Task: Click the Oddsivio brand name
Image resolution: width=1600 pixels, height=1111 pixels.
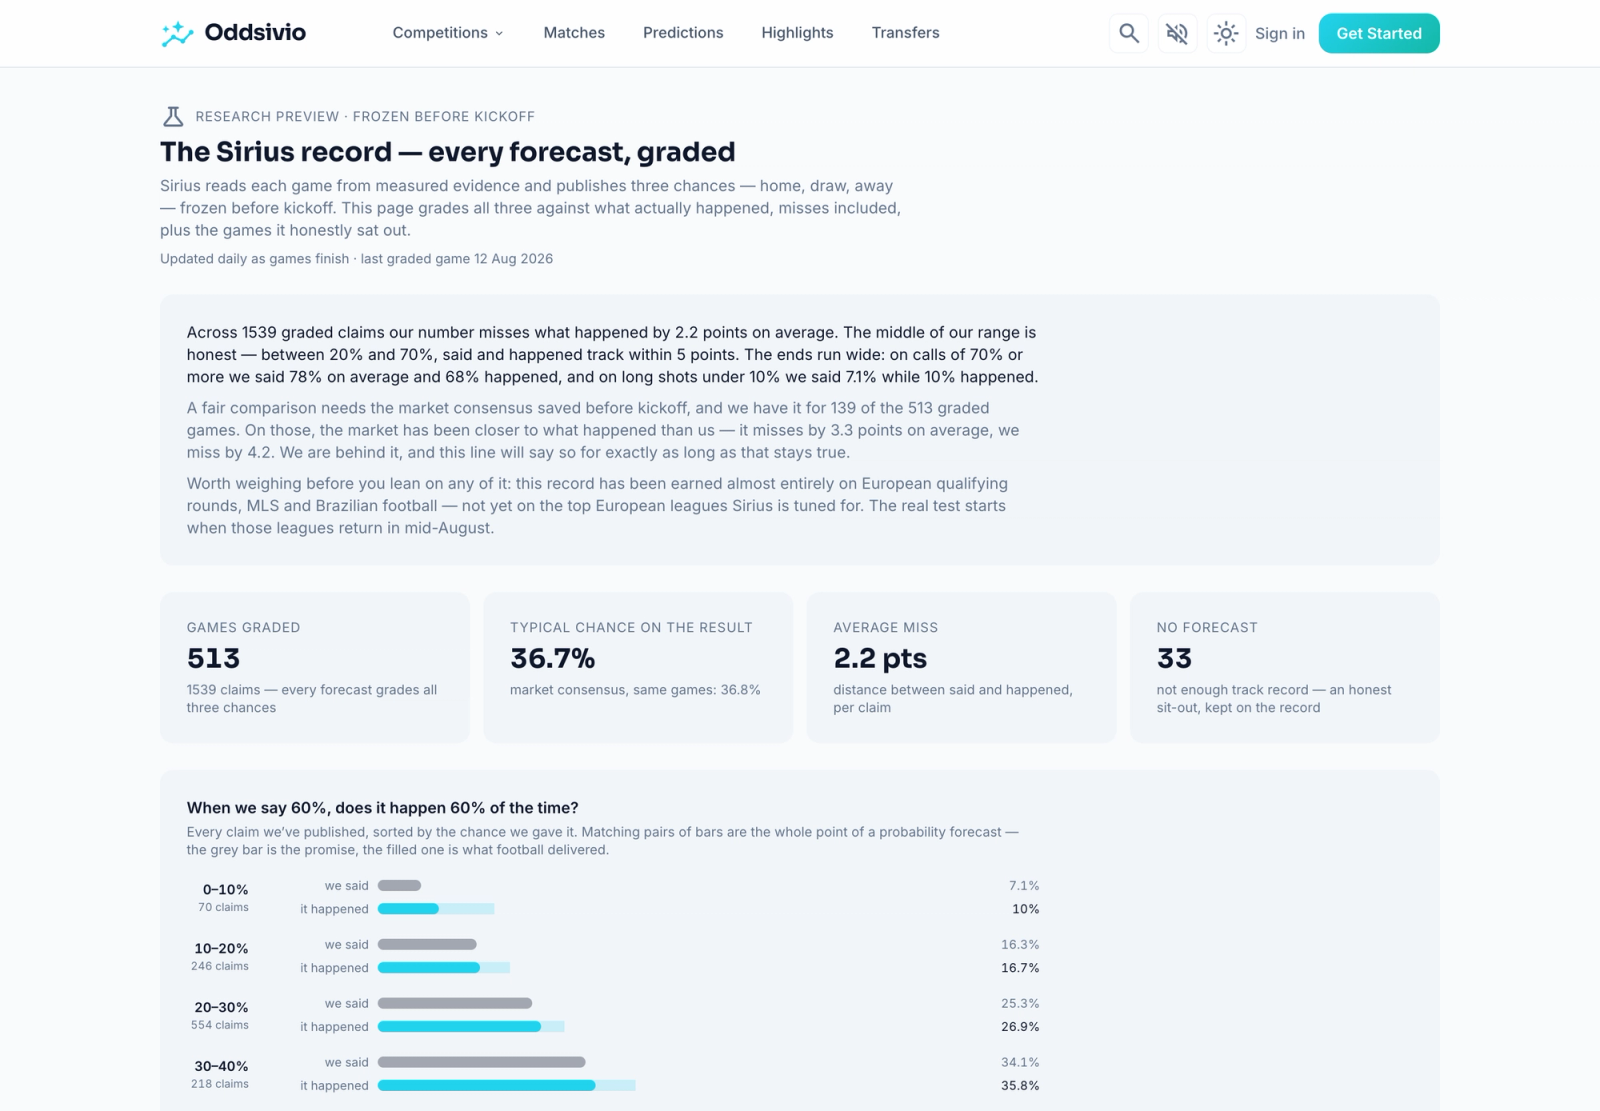Action: click(x=255, y=33)
